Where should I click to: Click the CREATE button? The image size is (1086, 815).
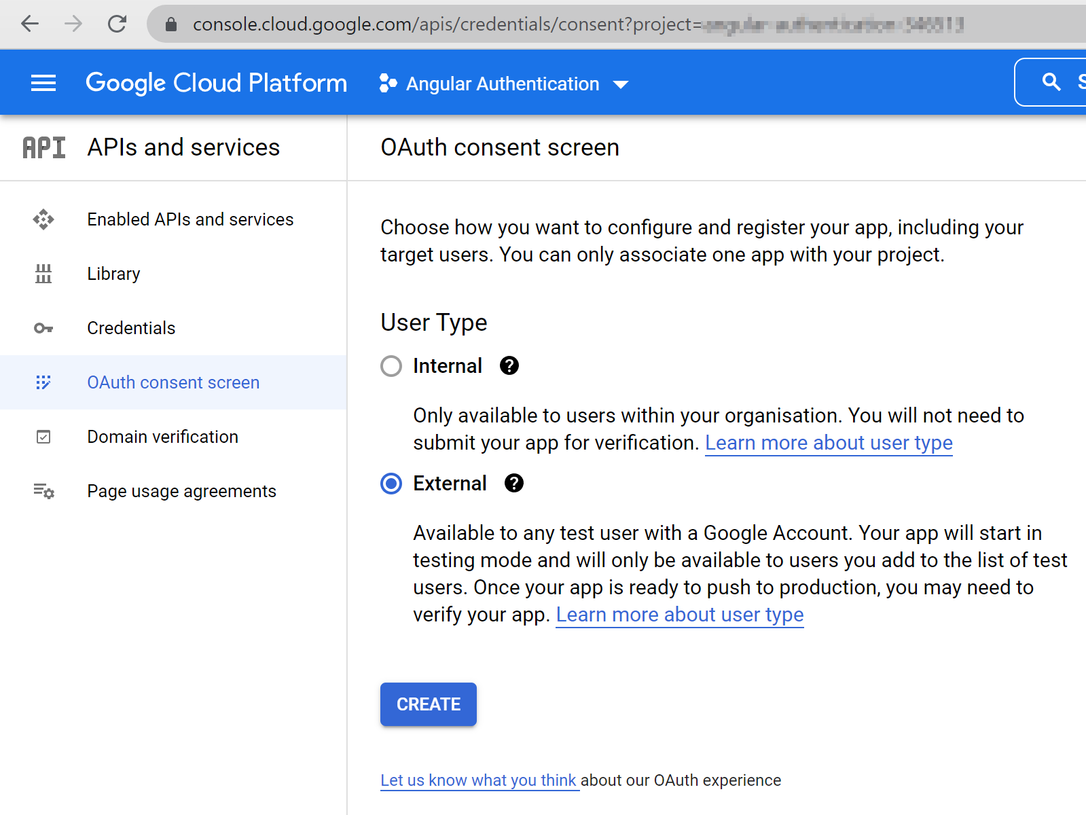[x=428, y=704]
